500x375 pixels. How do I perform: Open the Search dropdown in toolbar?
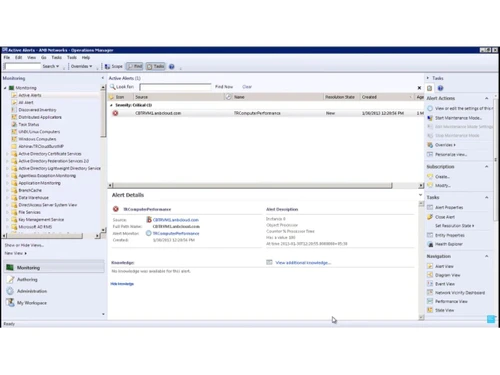tap(51, 66)
